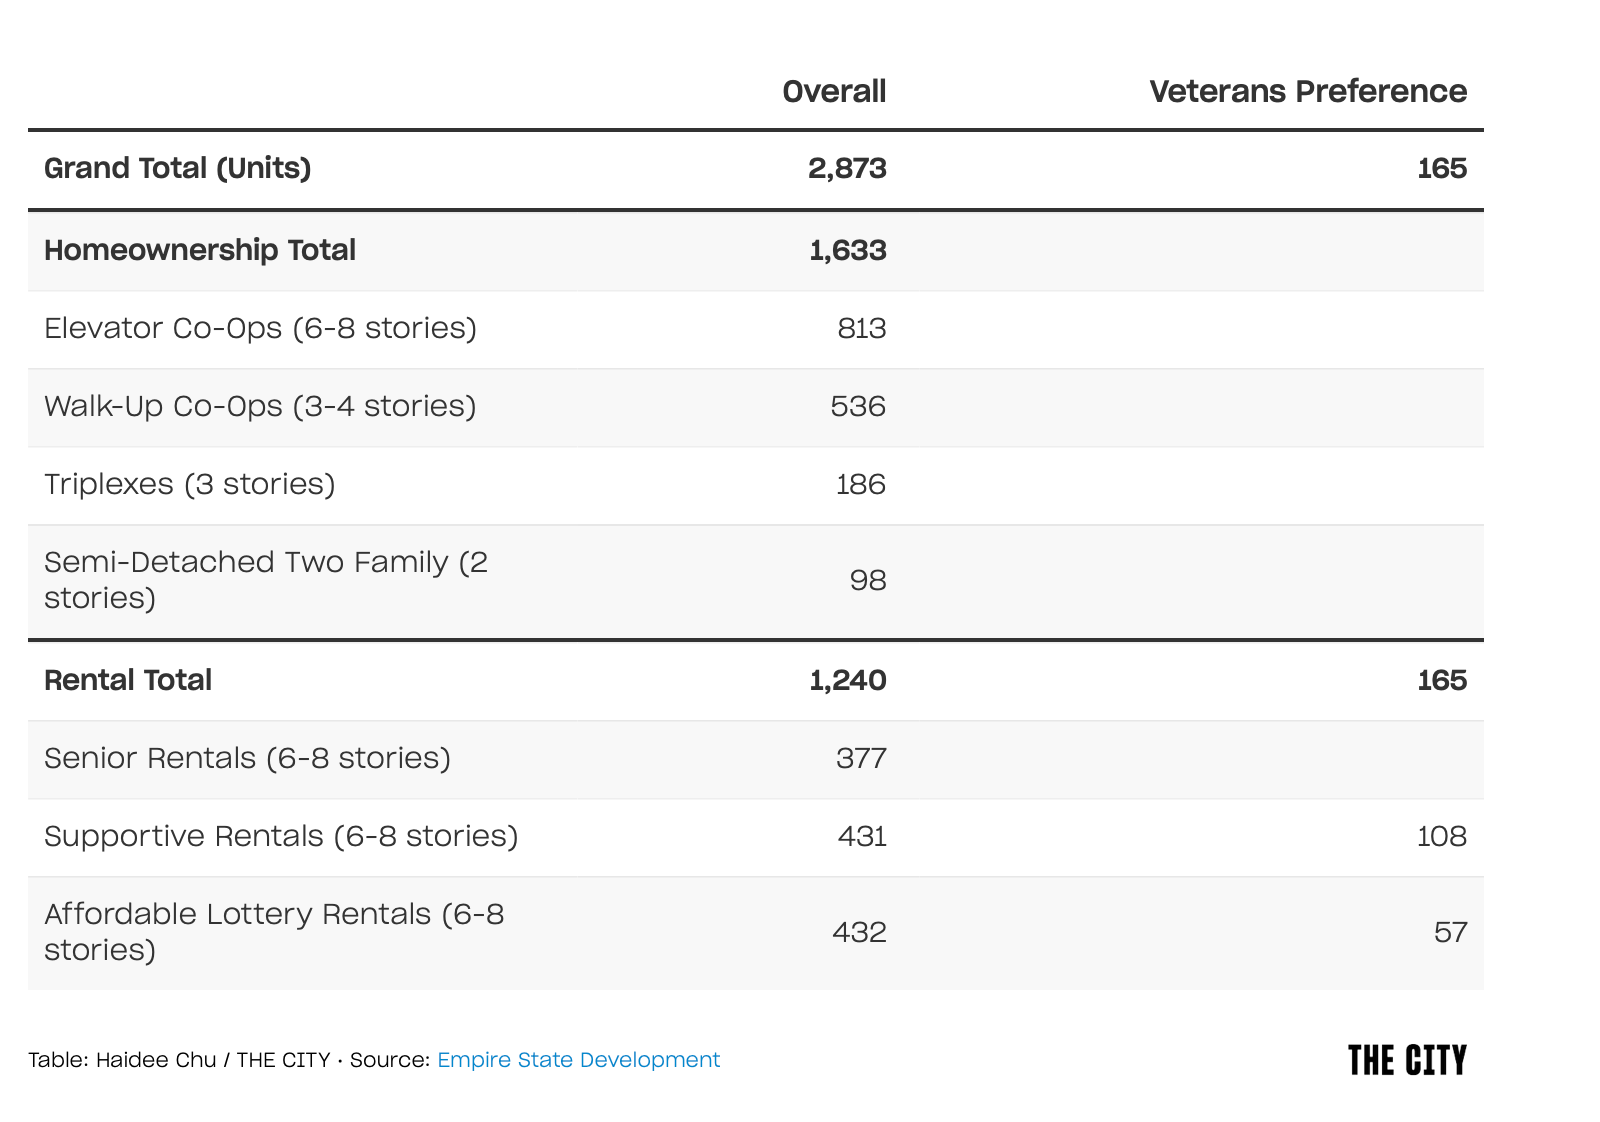Viewport: 1600px width, 1122px height.
Task: Select the Elevator Co-Ops row label
Action: (x=260, y=328)
